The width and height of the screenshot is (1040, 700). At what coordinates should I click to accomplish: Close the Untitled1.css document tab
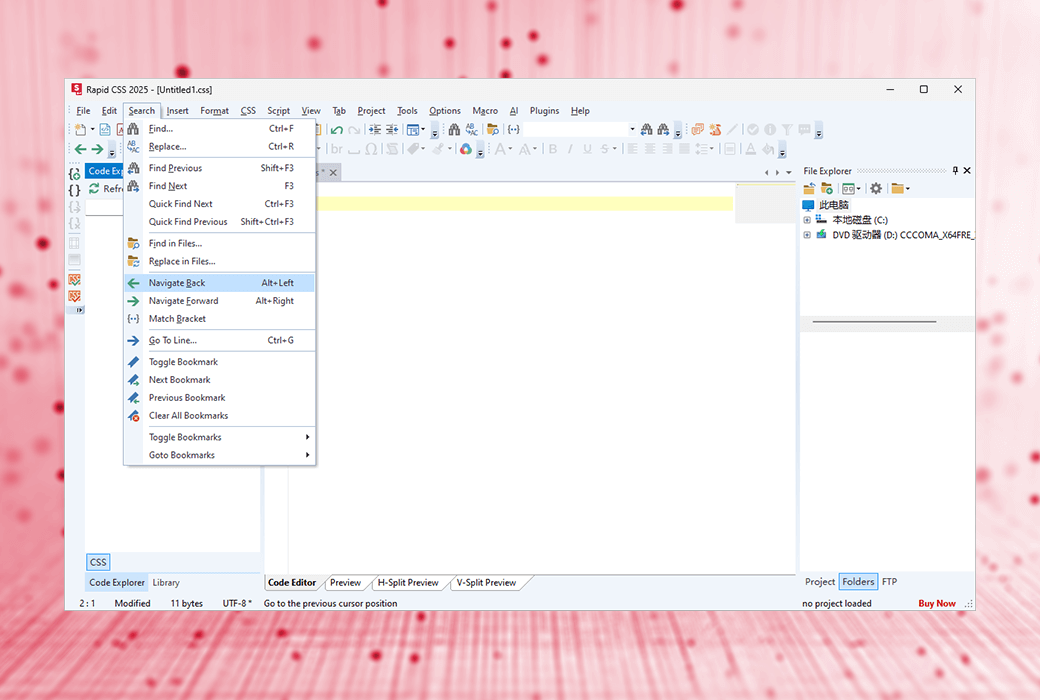click(x=334, y=173)
